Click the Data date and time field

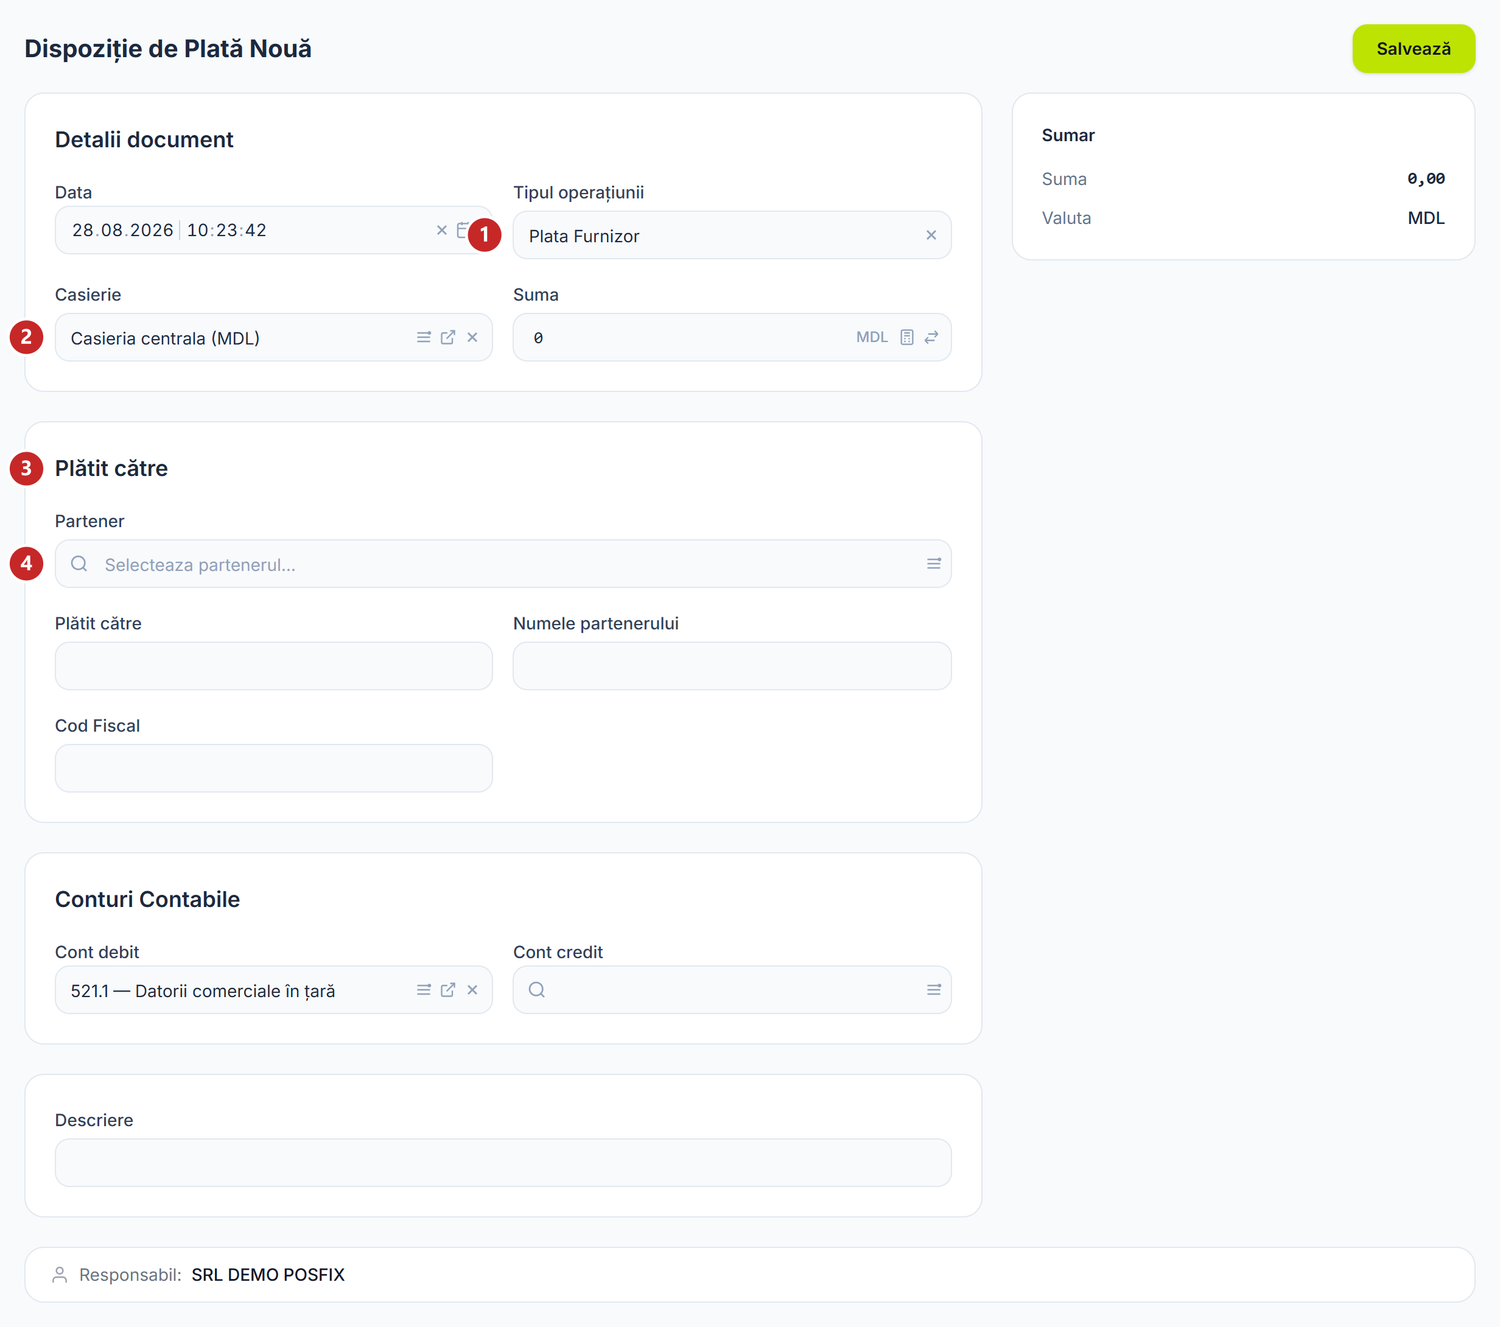274,230
